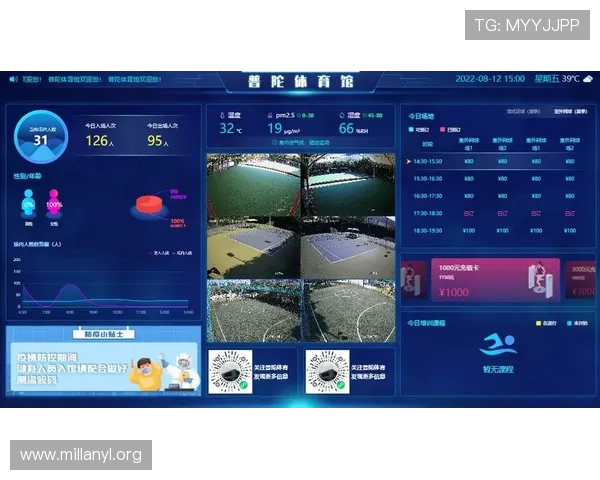Click the blue male figure icon
Image resolution: width=600 pixels, height=480 pixels.
point(28,205)
